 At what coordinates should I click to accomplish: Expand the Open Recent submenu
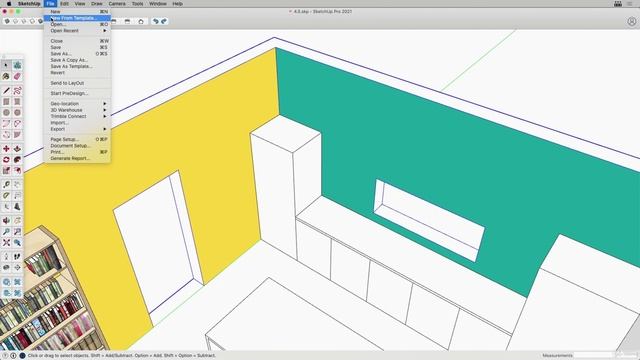coord(77,31)
